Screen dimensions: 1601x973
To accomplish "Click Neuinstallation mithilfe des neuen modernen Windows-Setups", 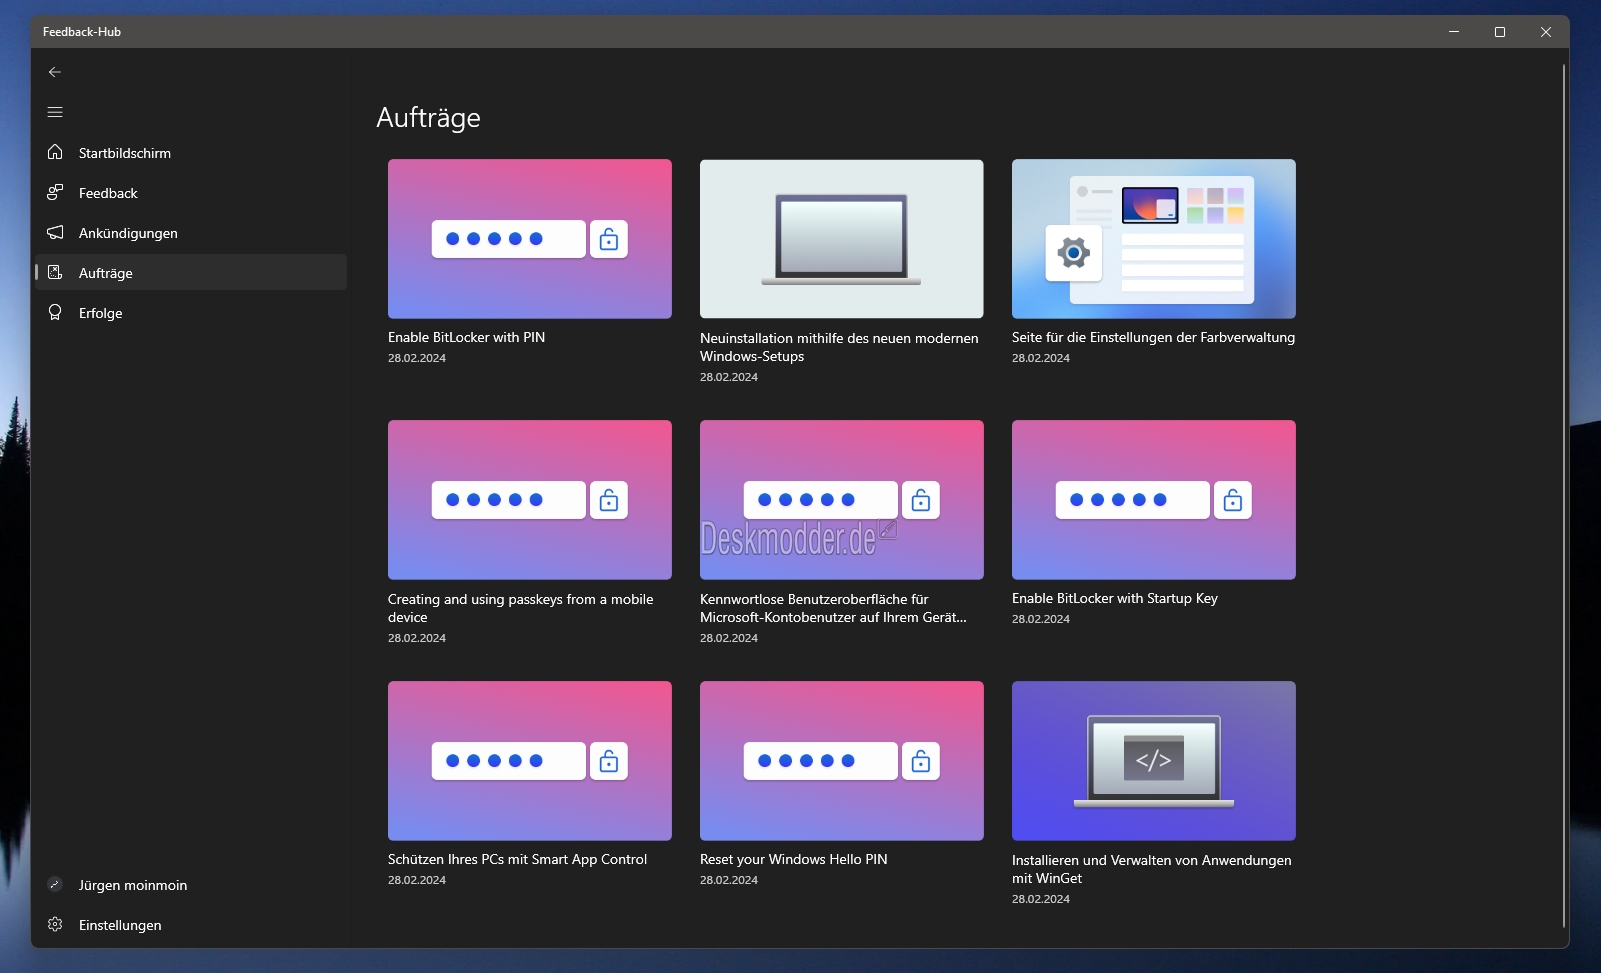I will pyautogui.click(x=839, y=347).
